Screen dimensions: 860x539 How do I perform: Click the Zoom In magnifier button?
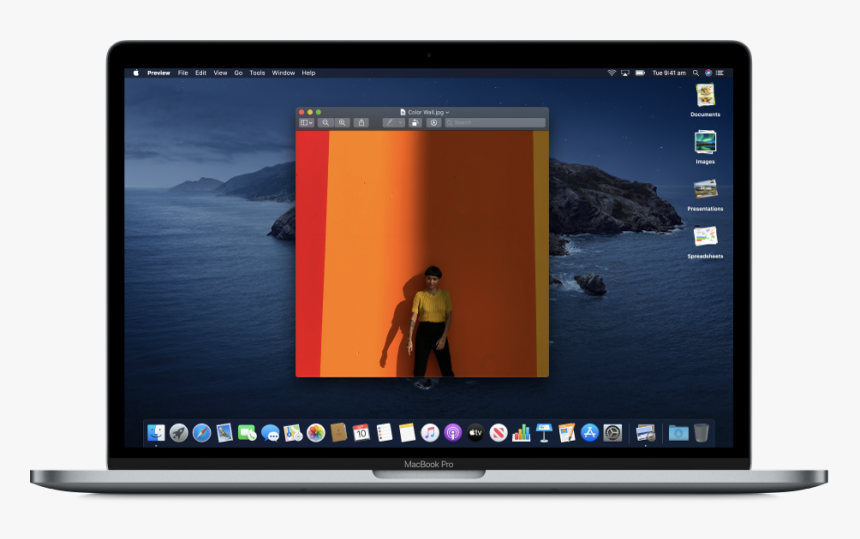[342, 123]
